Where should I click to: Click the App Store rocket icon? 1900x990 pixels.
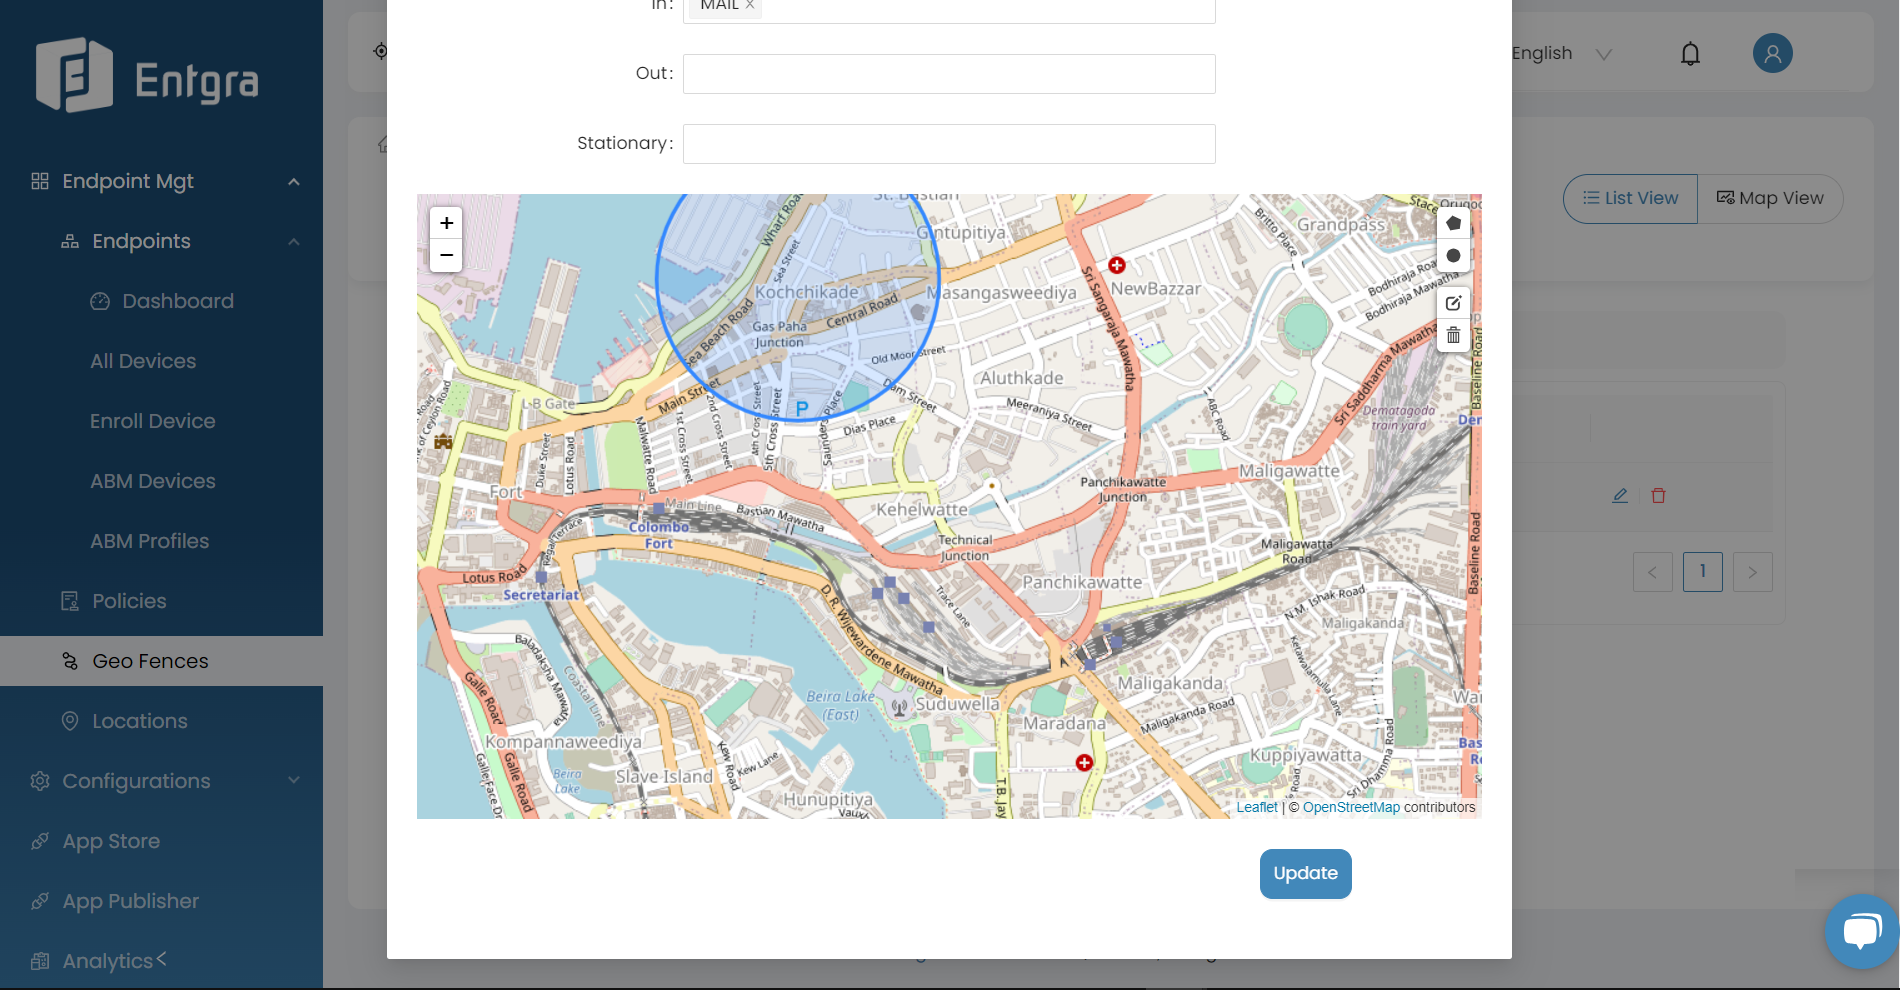[x=40, y=841]
